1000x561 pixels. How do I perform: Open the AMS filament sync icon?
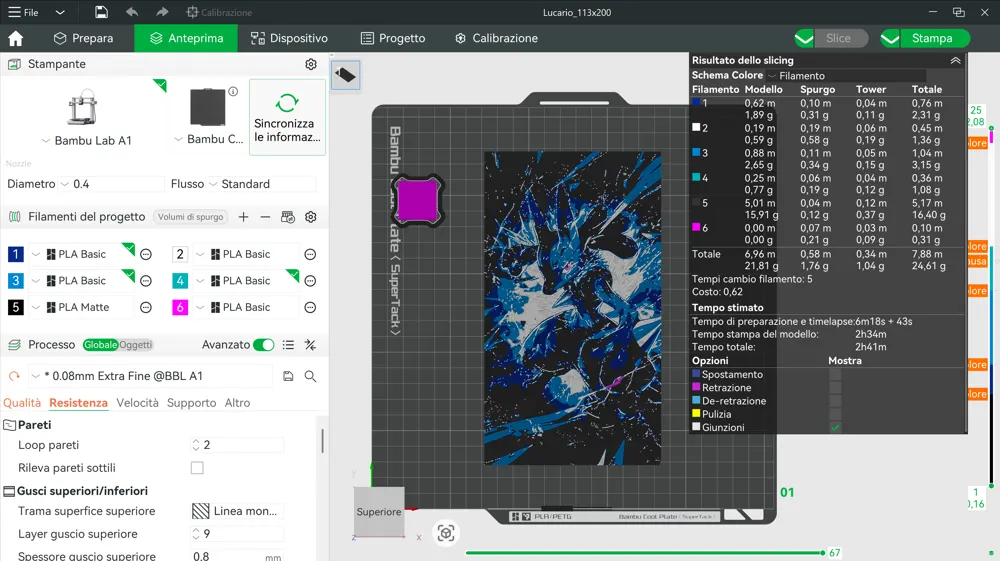click(x=288, y=217)
